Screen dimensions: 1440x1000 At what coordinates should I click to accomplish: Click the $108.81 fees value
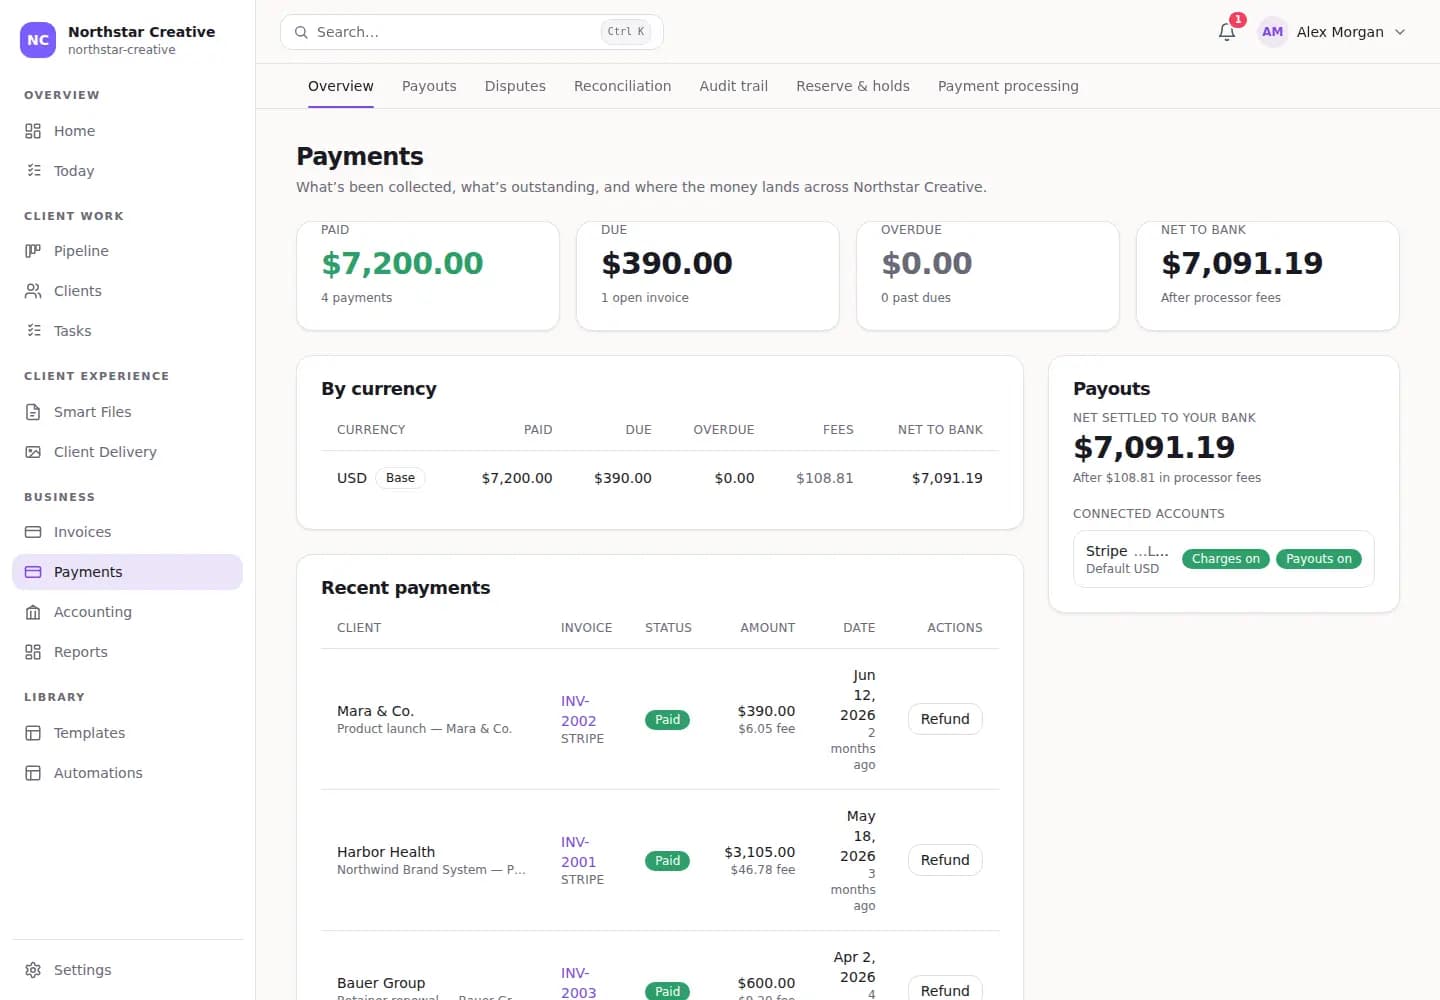[x=824, y=478]
